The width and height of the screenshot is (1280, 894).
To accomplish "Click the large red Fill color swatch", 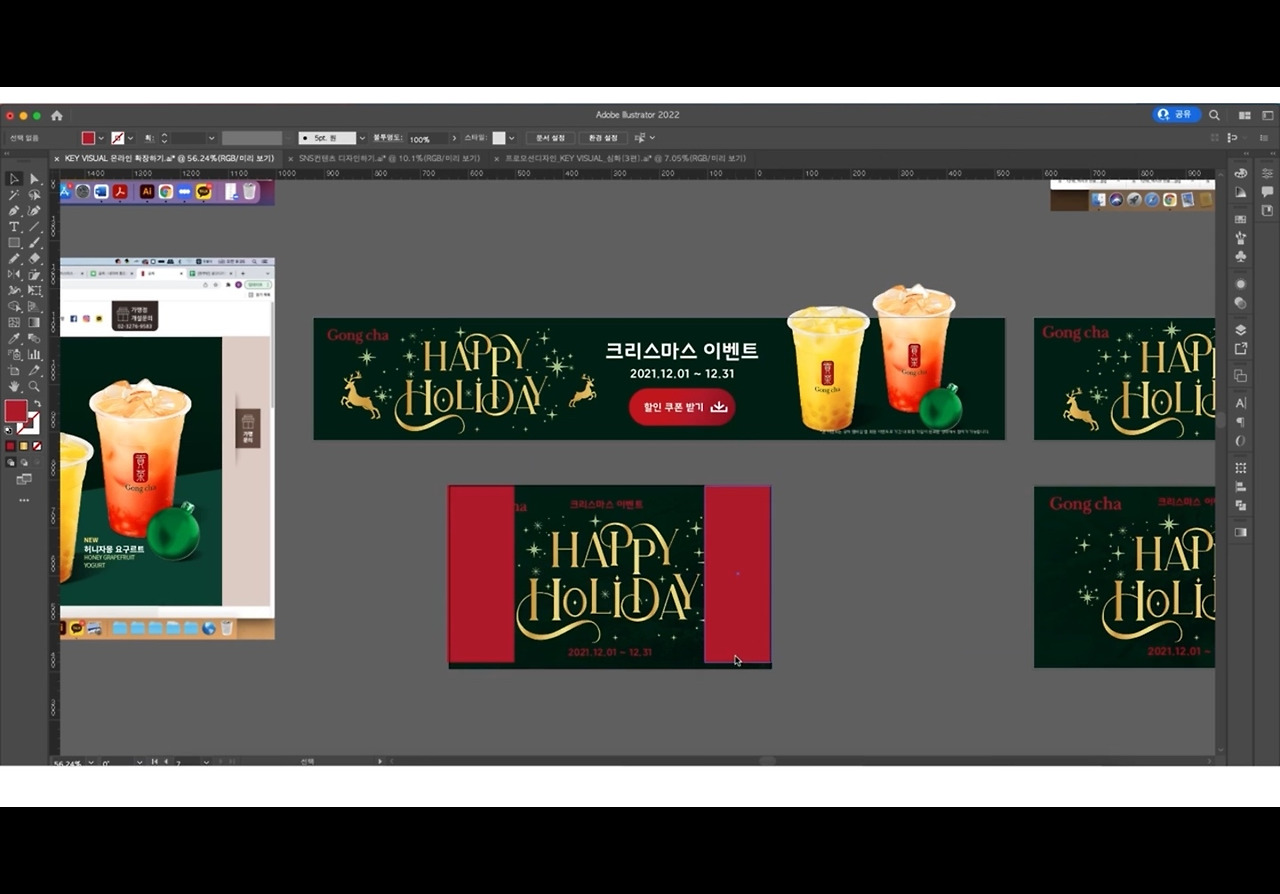I will pos(16,411).
